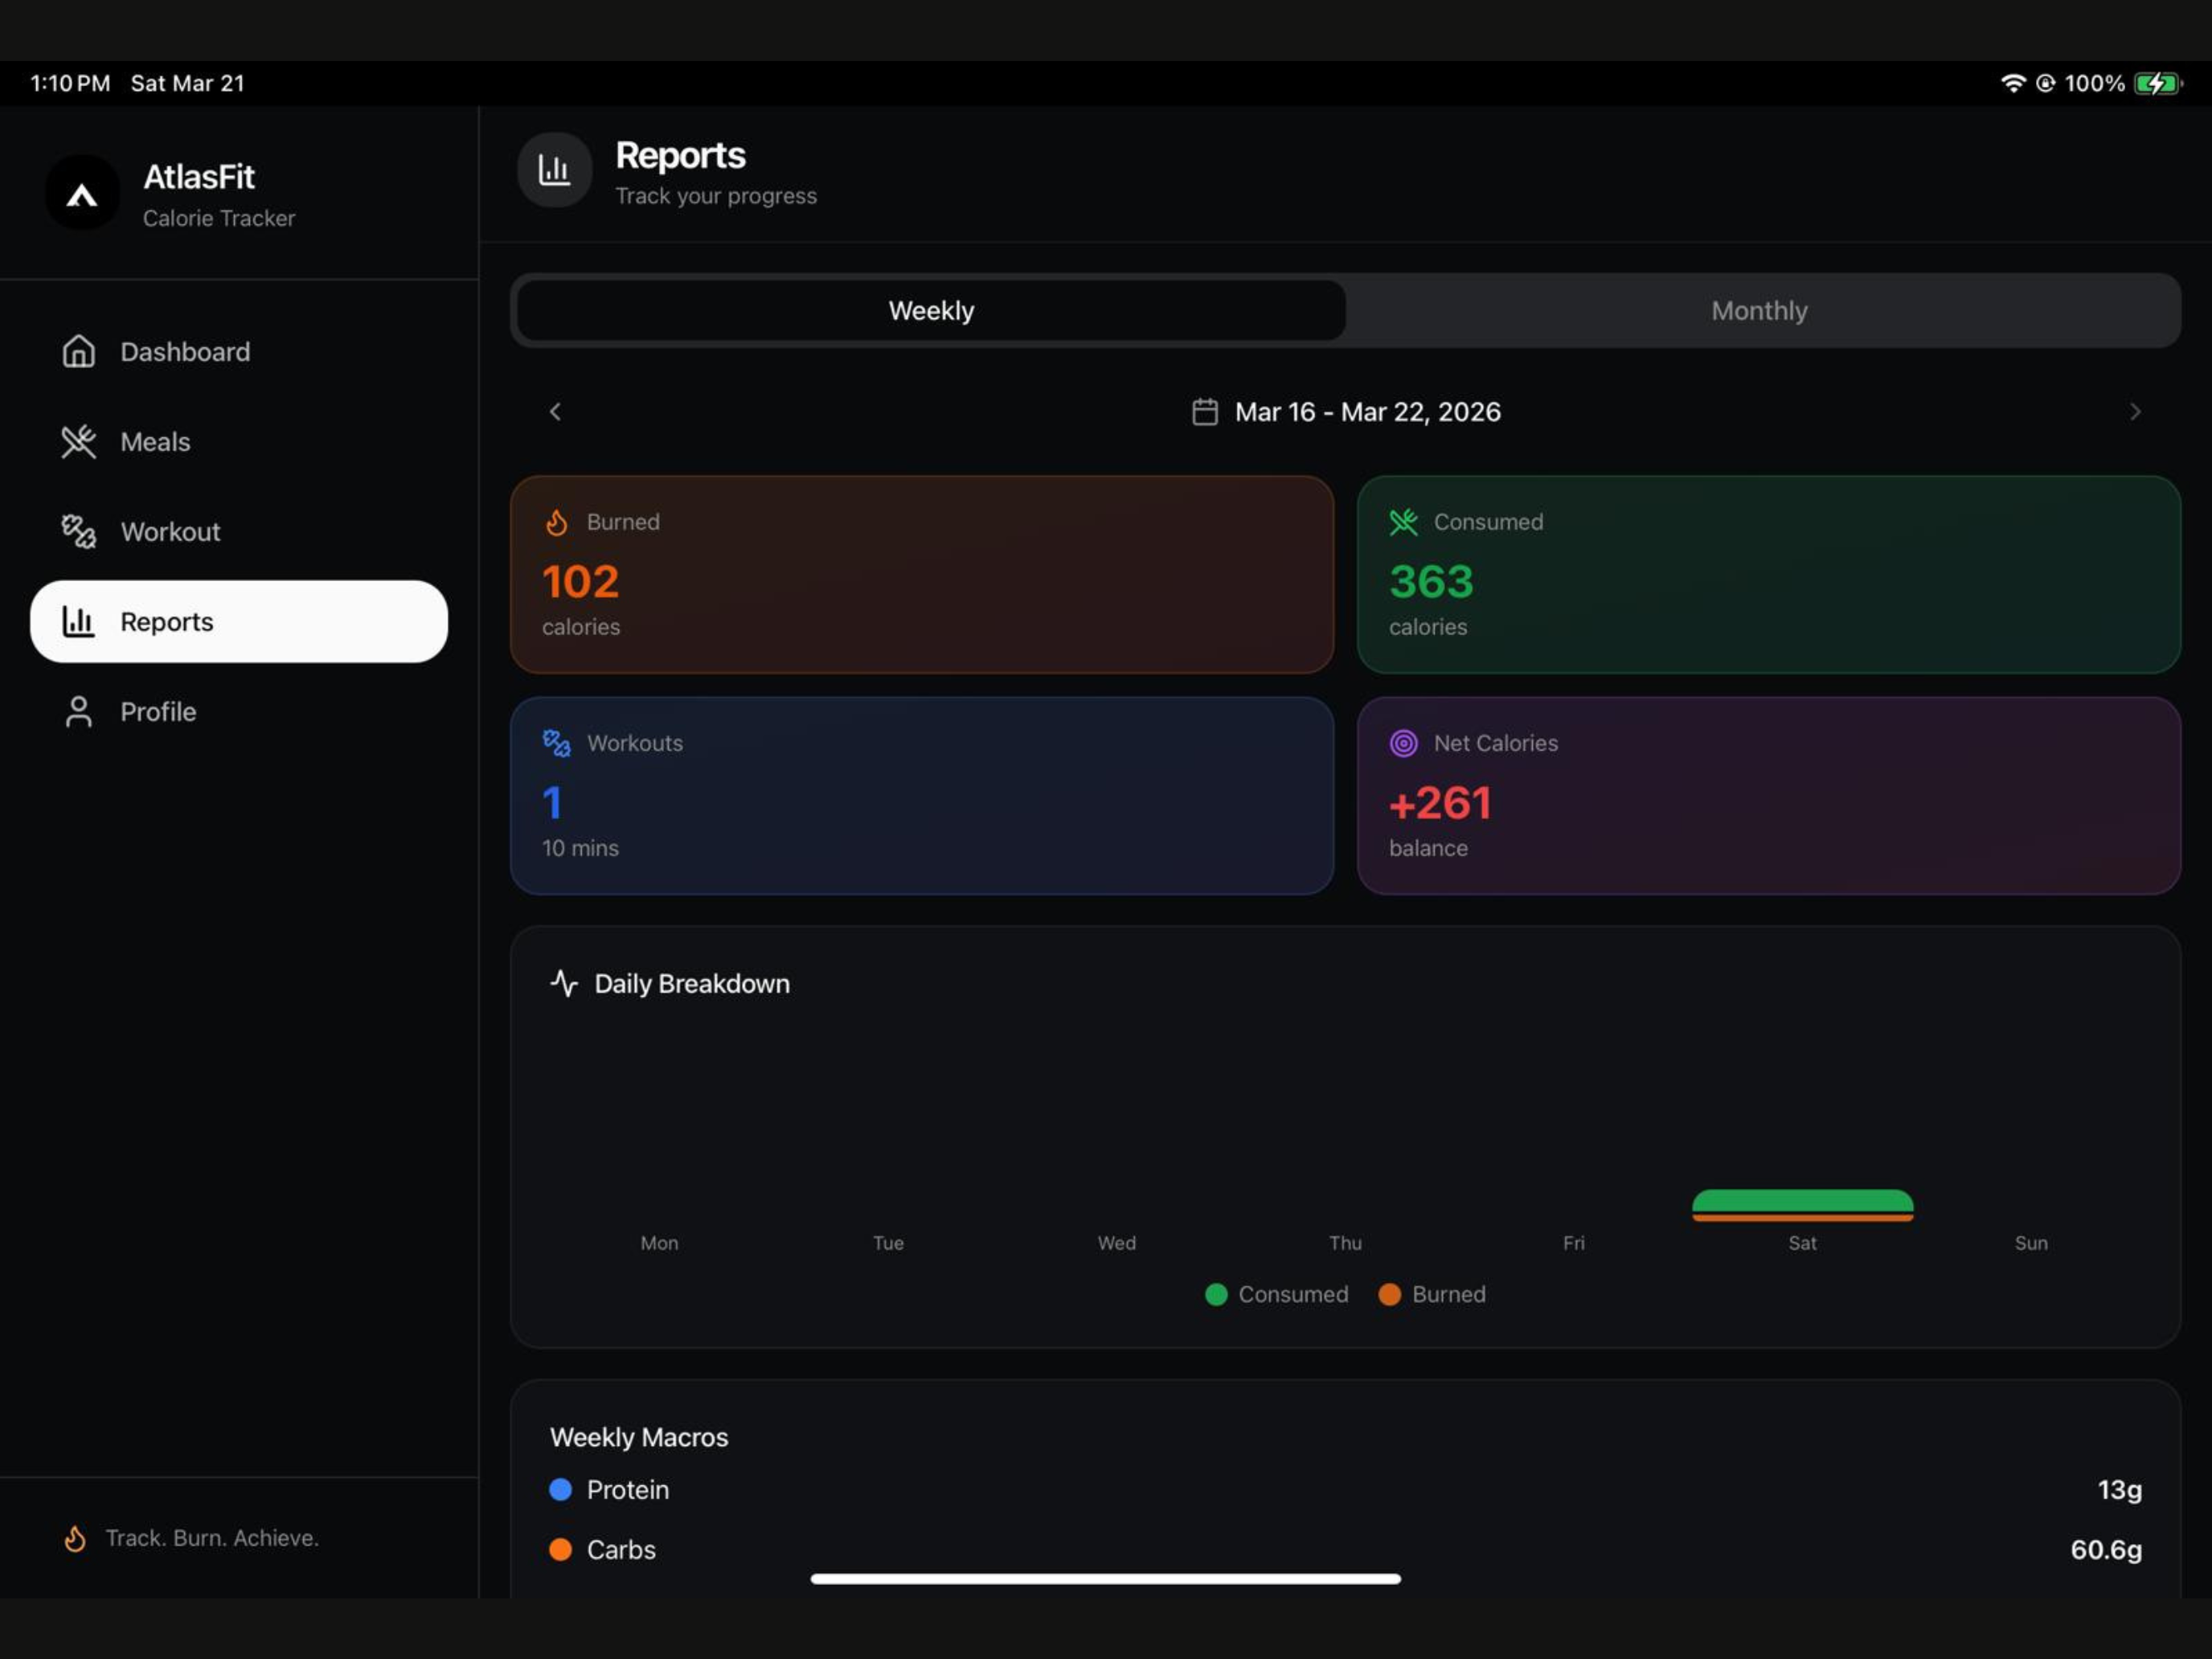The height and width of the screenshot is (1659, 2212).
Task: Click the Track your progress subtitle
Action: click(716, 196)
